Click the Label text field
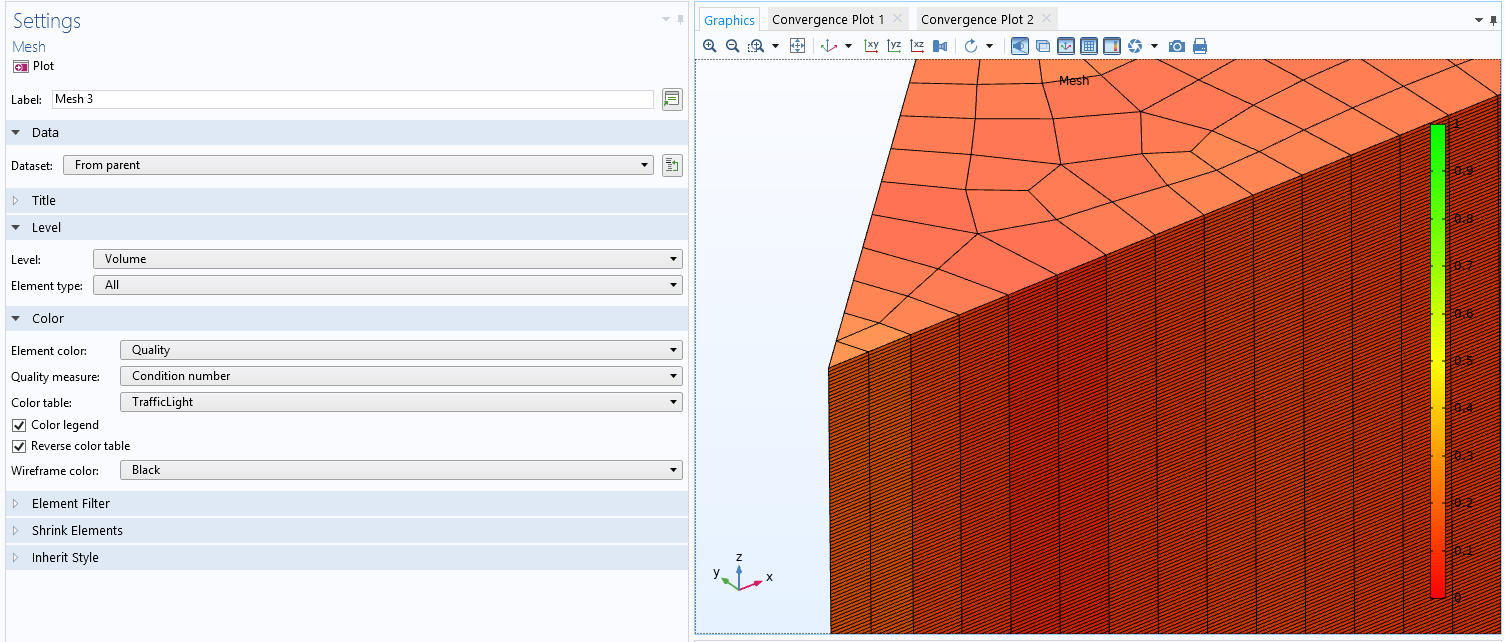The height and width of the screenshot is (642, 1505). coord(352,99)
